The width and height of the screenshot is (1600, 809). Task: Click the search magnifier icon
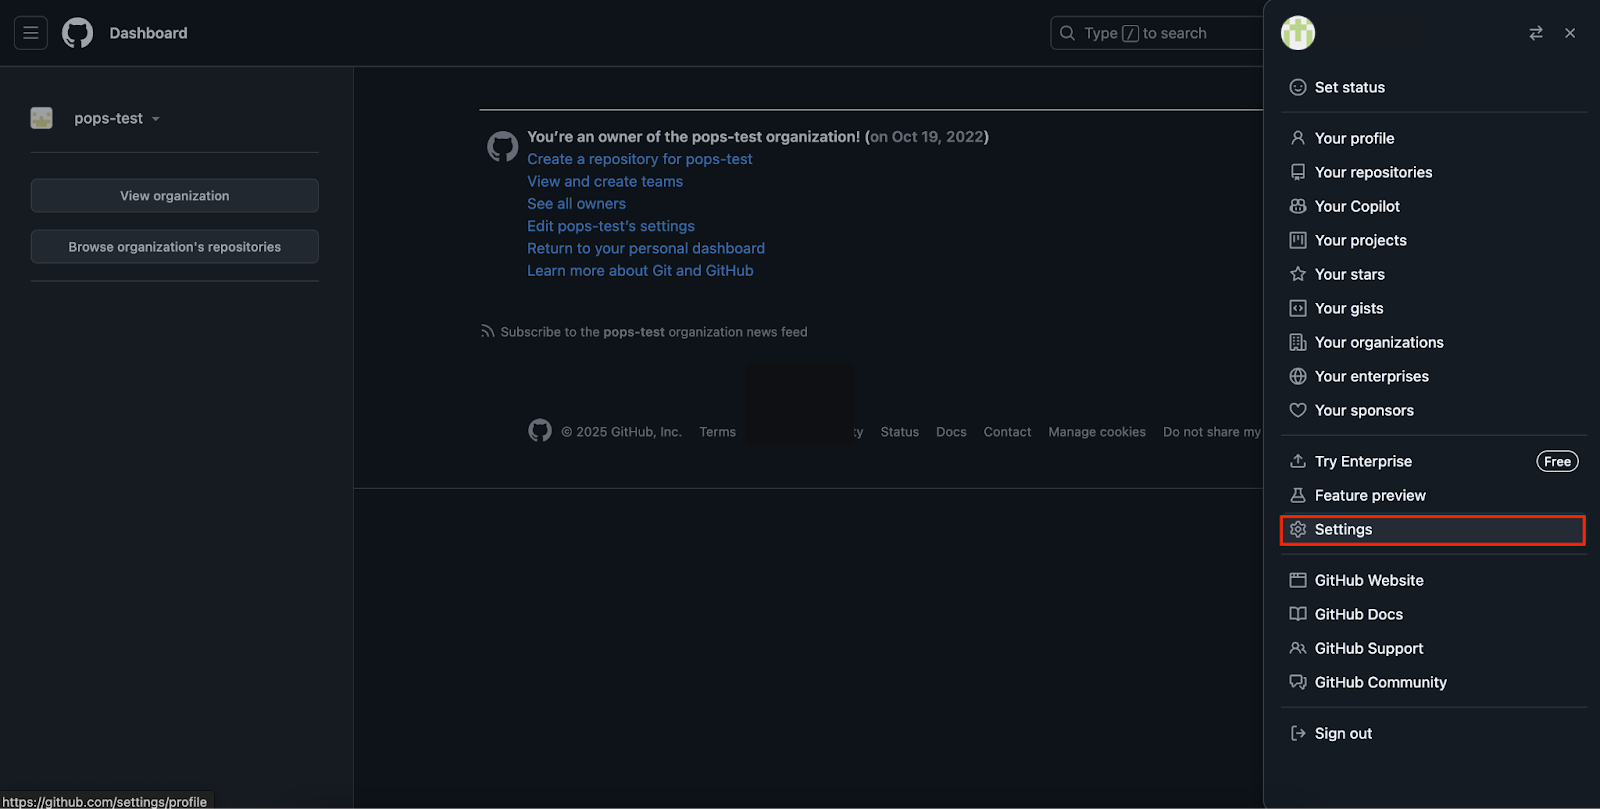1067,33
